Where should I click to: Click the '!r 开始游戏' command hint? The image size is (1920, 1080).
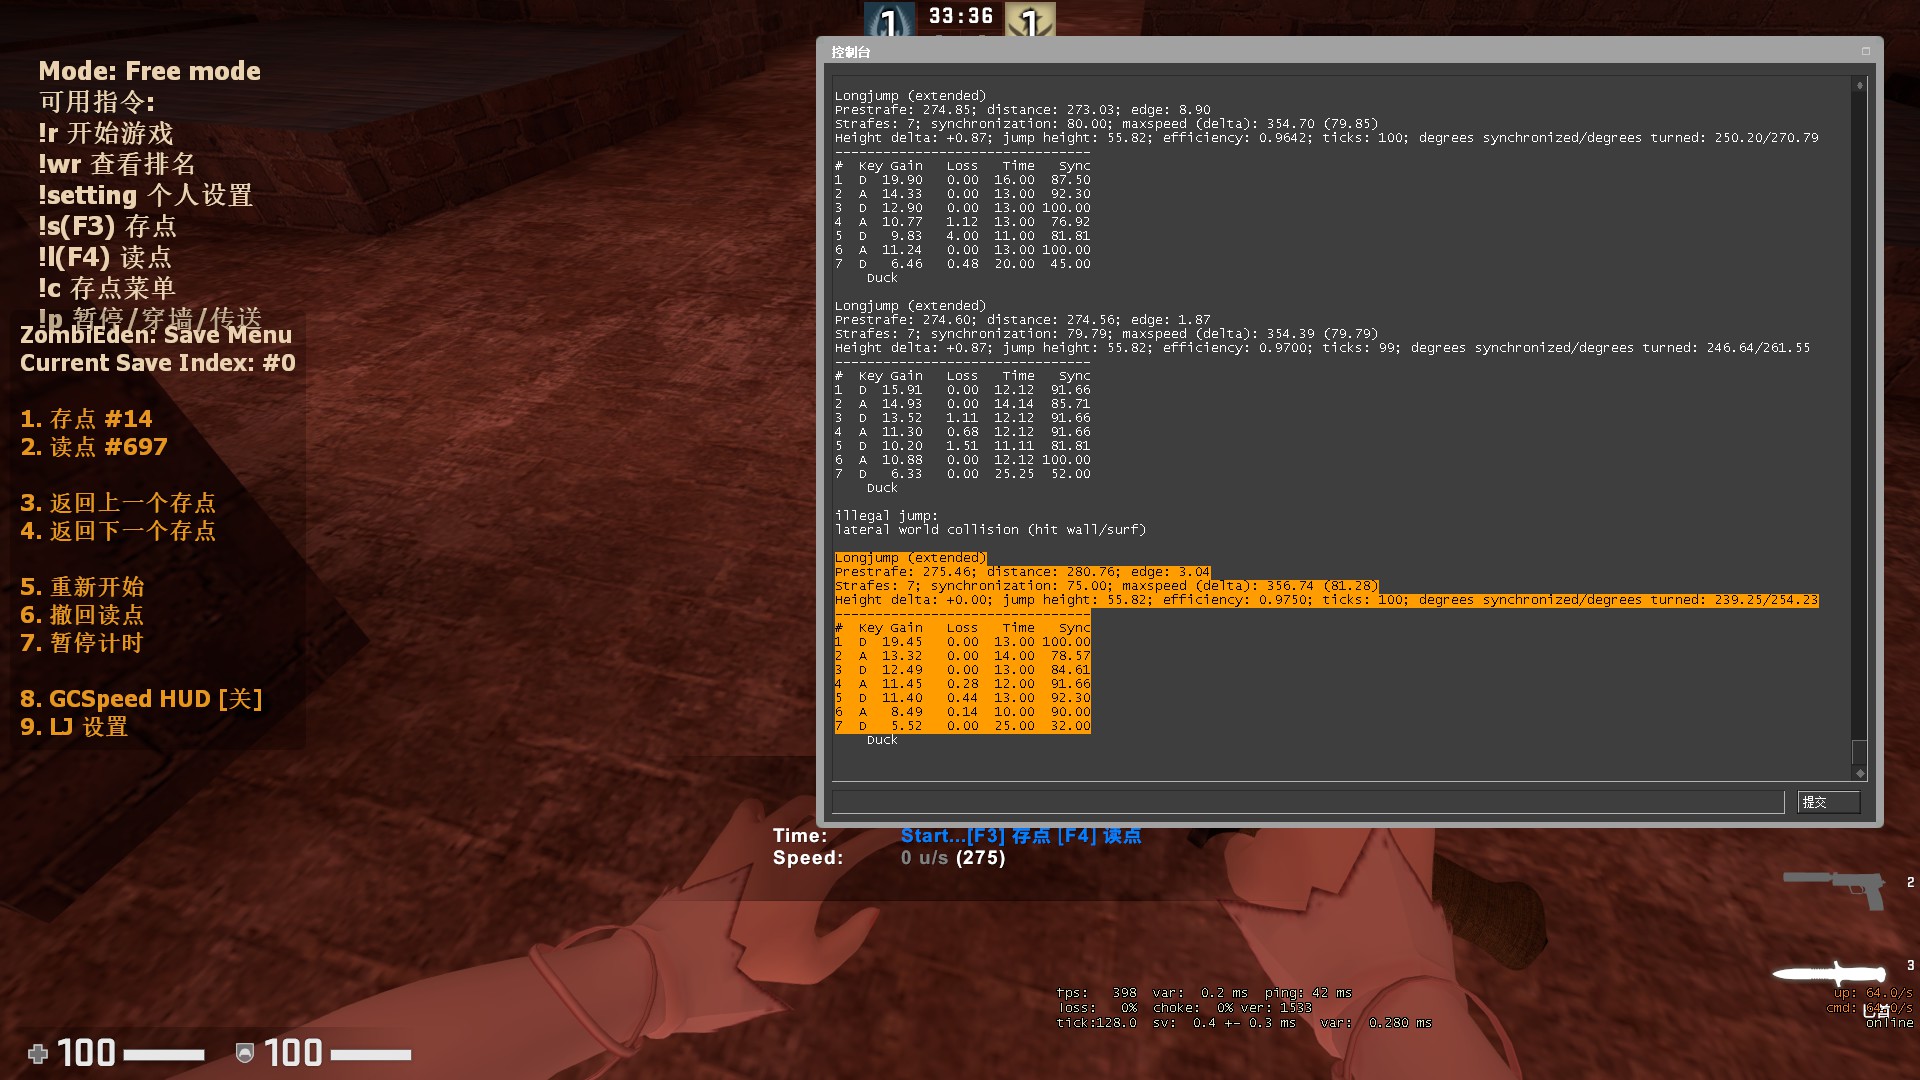click(x=105, y=133)
